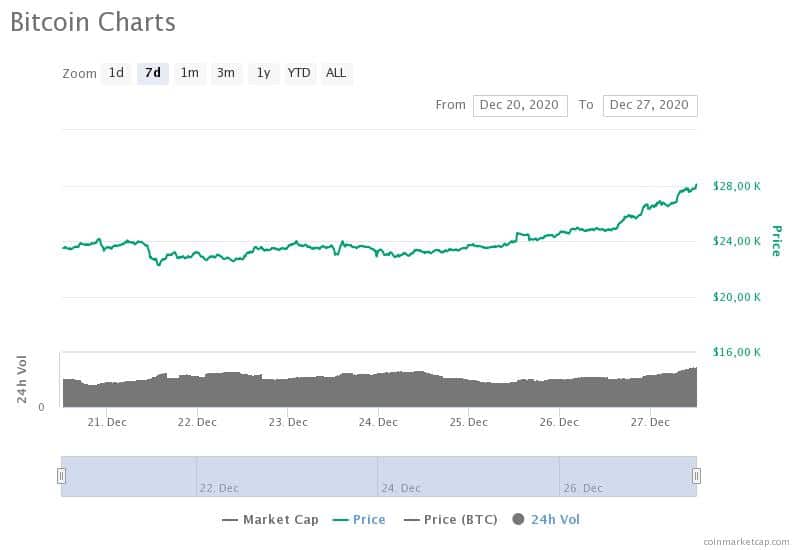Screen dimensions: 800x550
Task: Switch zoom to 3m
Action: (x=226, y=73)
